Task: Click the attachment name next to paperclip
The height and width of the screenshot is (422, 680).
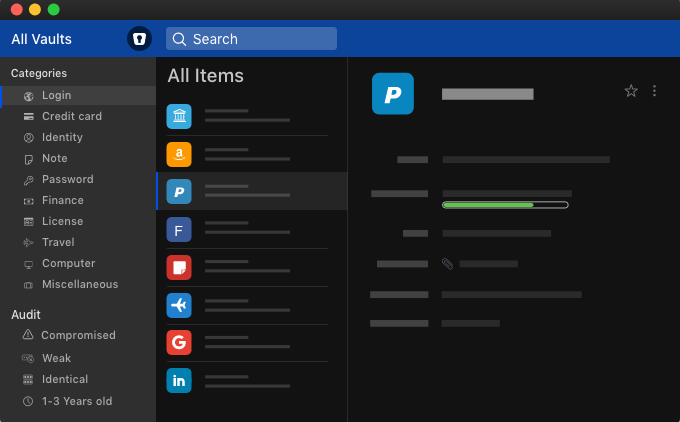Action: (489, 264)
